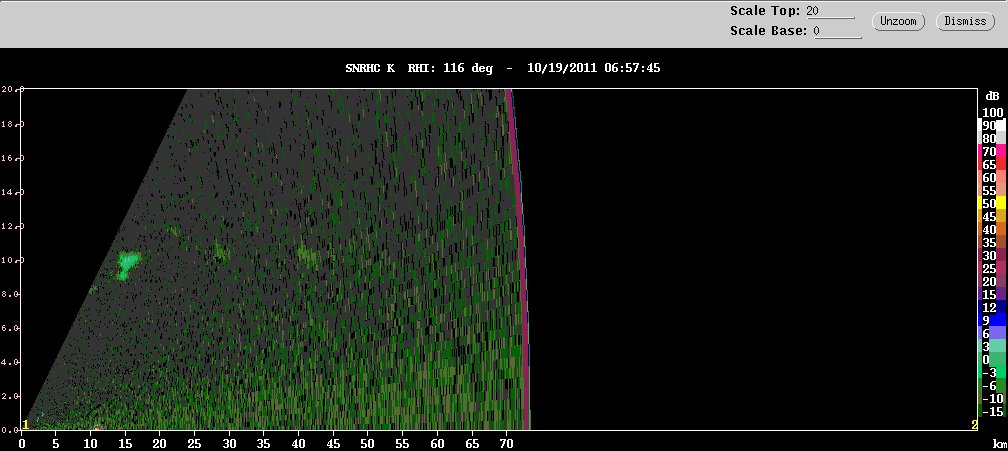The height and width of the screenshot is (451, 1008).
Task: Click the 10.0 height axis label
Action: coord(11,260)
